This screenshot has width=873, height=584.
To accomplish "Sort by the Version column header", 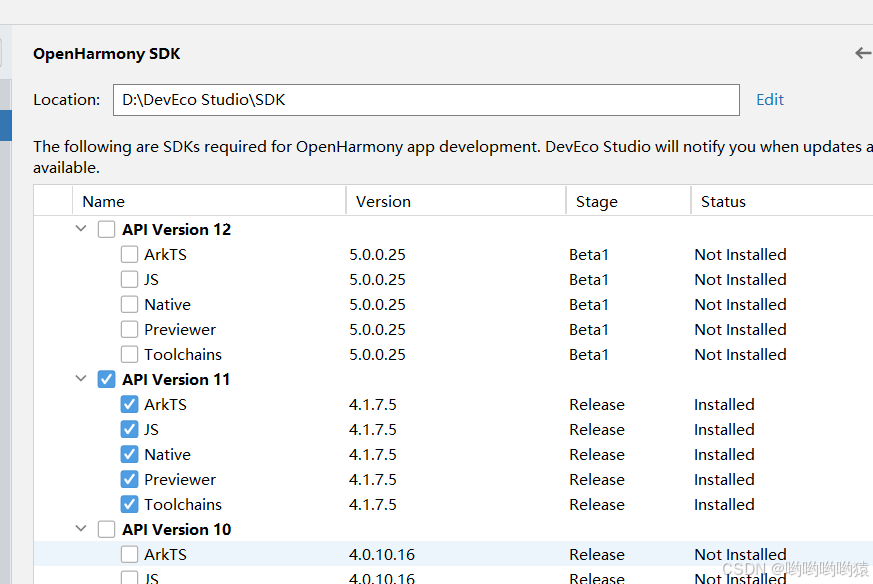I will [383, 202].
